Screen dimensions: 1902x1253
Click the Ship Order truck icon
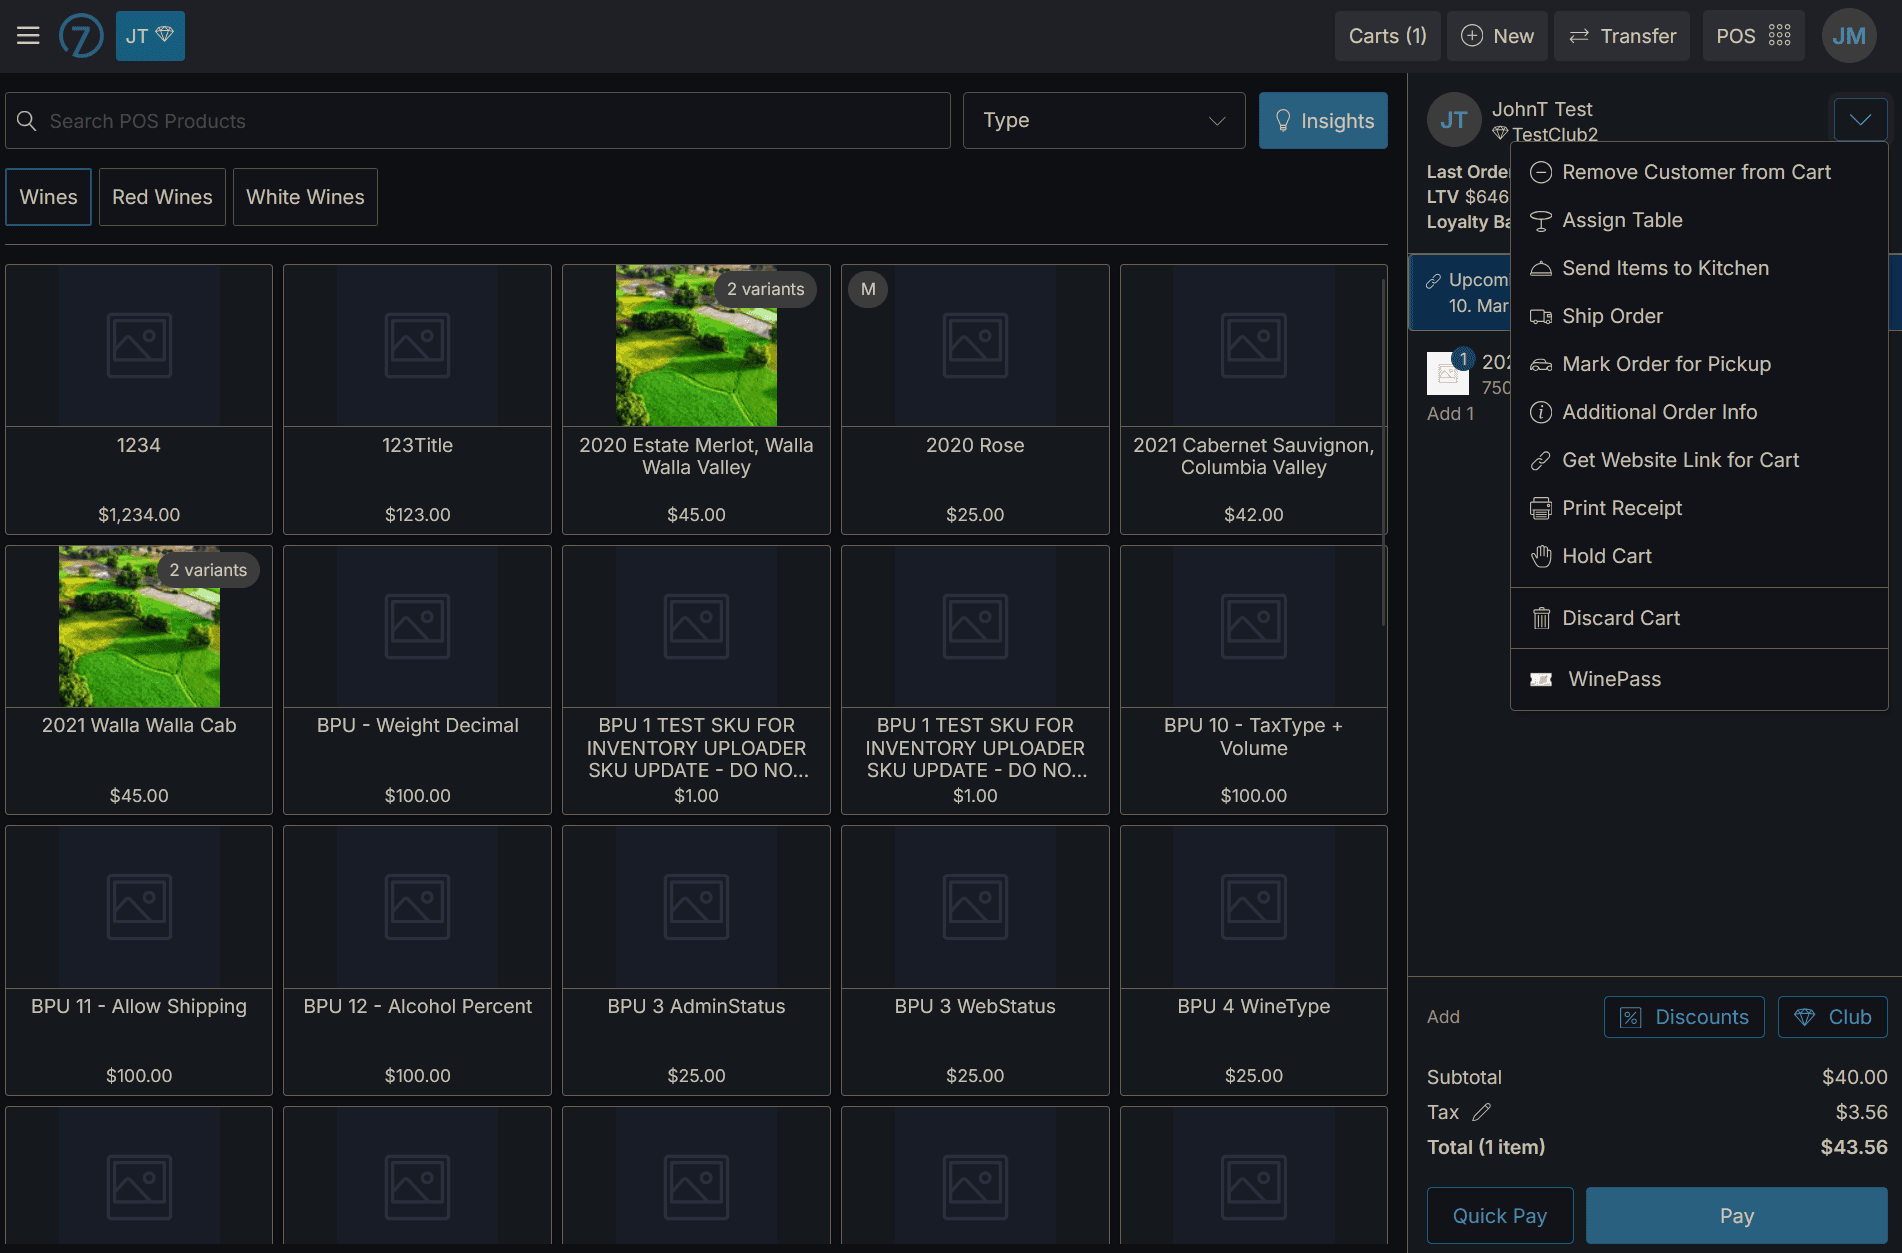(1541, 315)
